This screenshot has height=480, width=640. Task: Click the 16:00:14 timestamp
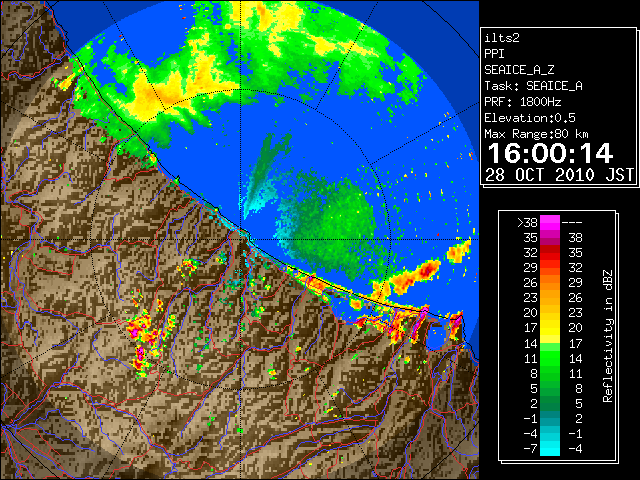coord(550,153)
